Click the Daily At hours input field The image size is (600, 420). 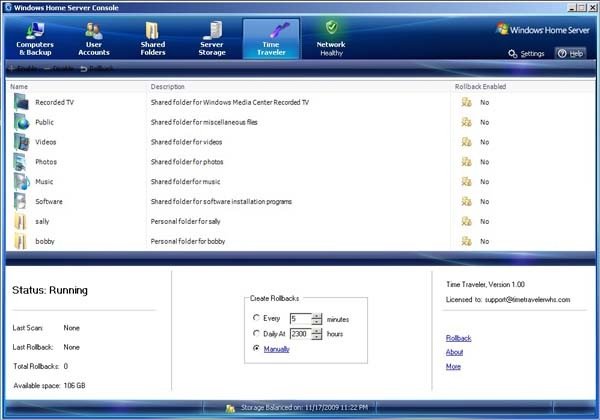[x=301, y=334]
